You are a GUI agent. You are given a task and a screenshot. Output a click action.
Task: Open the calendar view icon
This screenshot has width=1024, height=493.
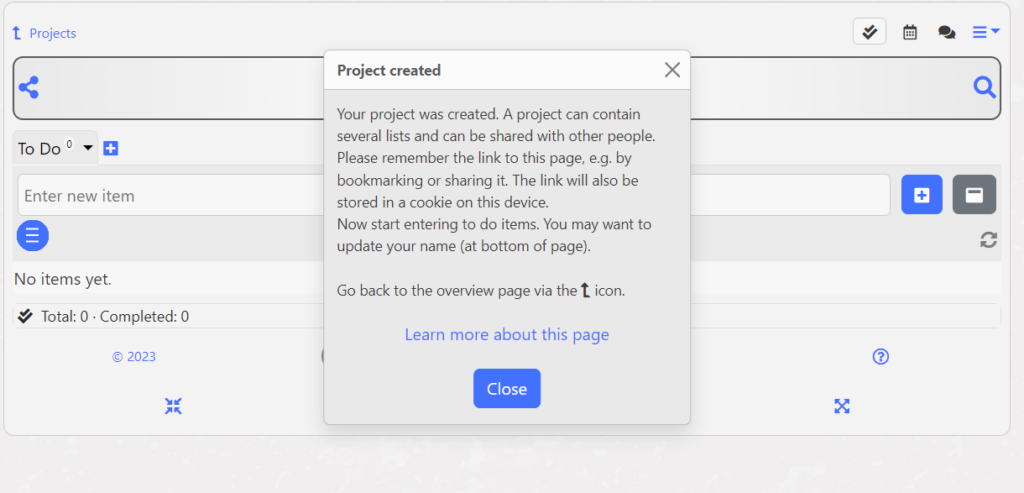click(910, 32)
